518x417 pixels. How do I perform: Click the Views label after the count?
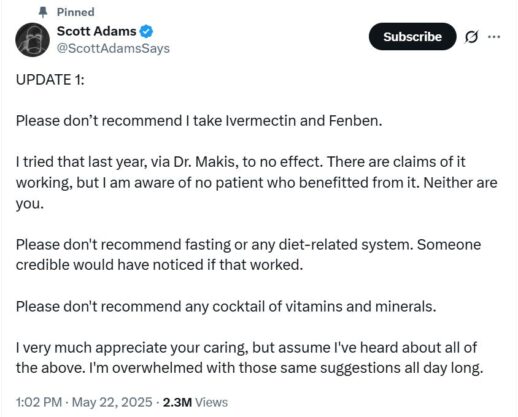[x=211, y=402]
